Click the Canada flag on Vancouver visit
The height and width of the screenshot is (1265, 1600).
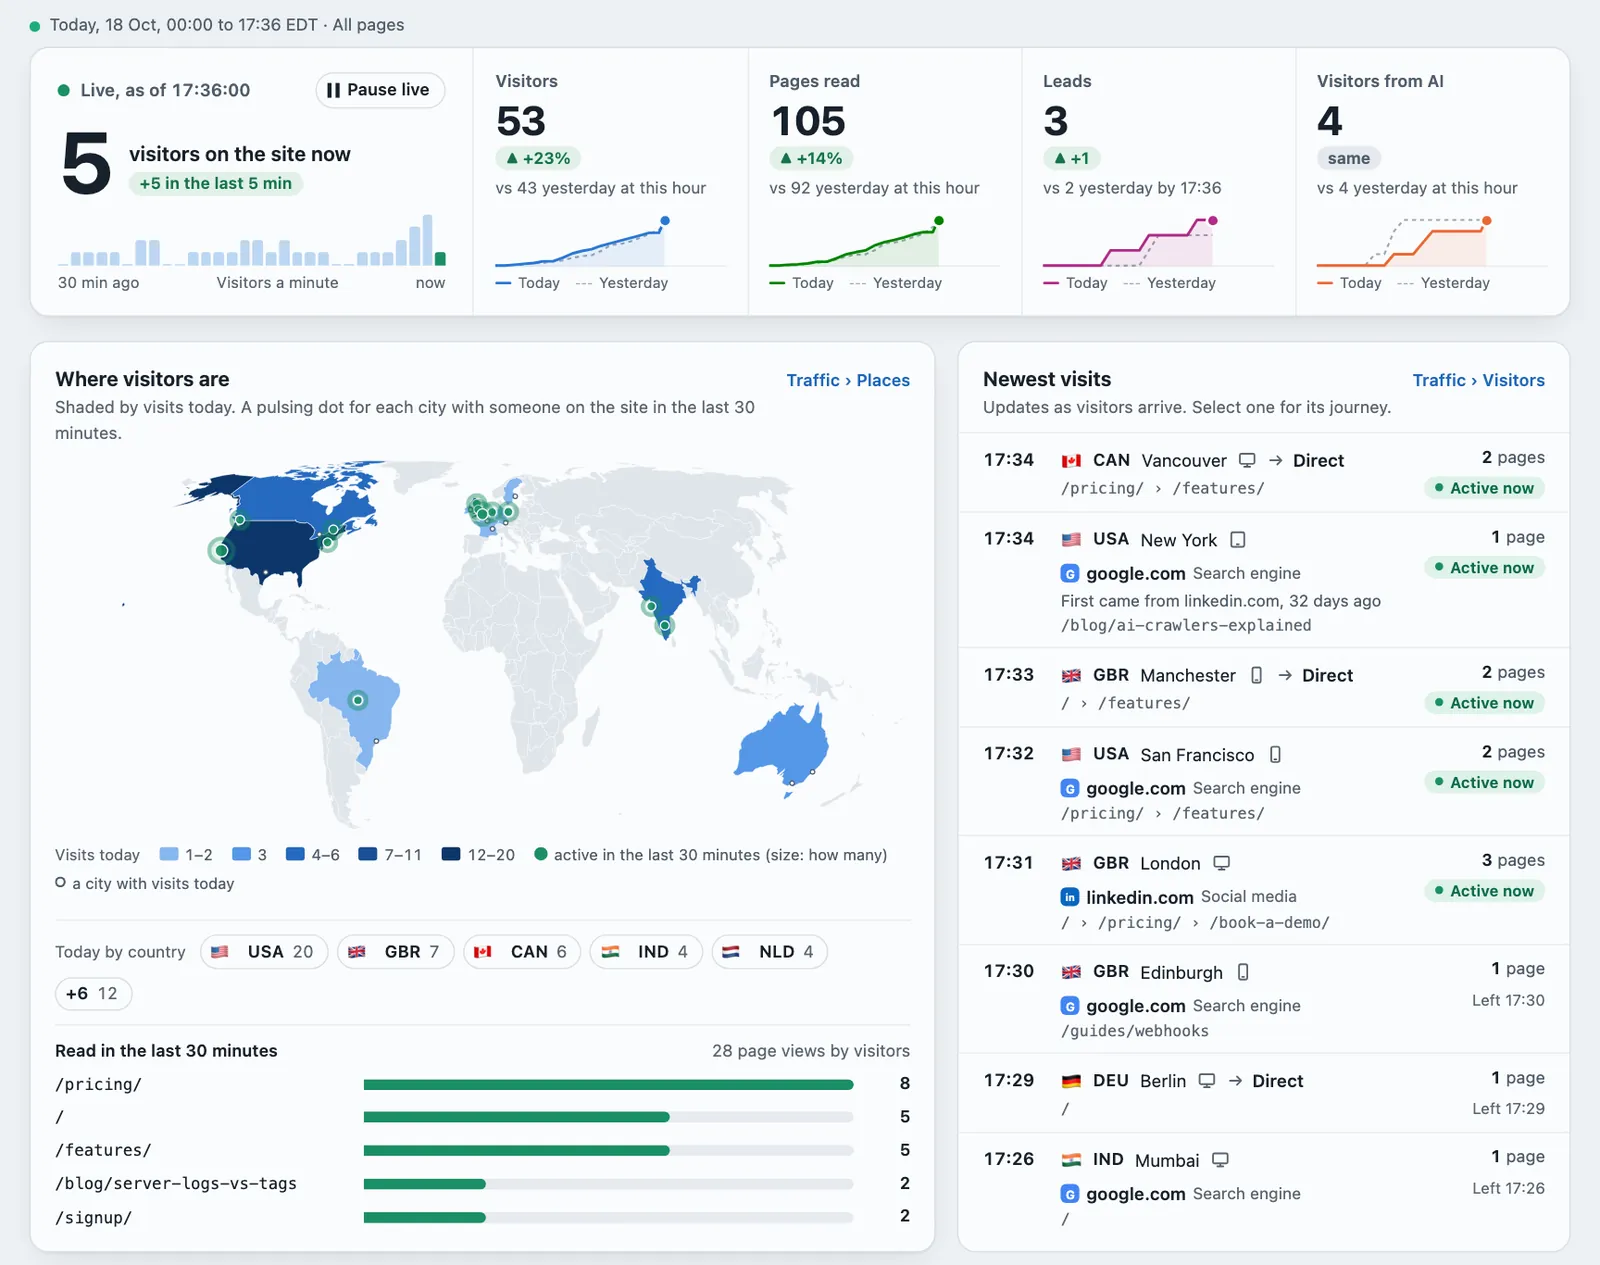(x=1071, y=461)
